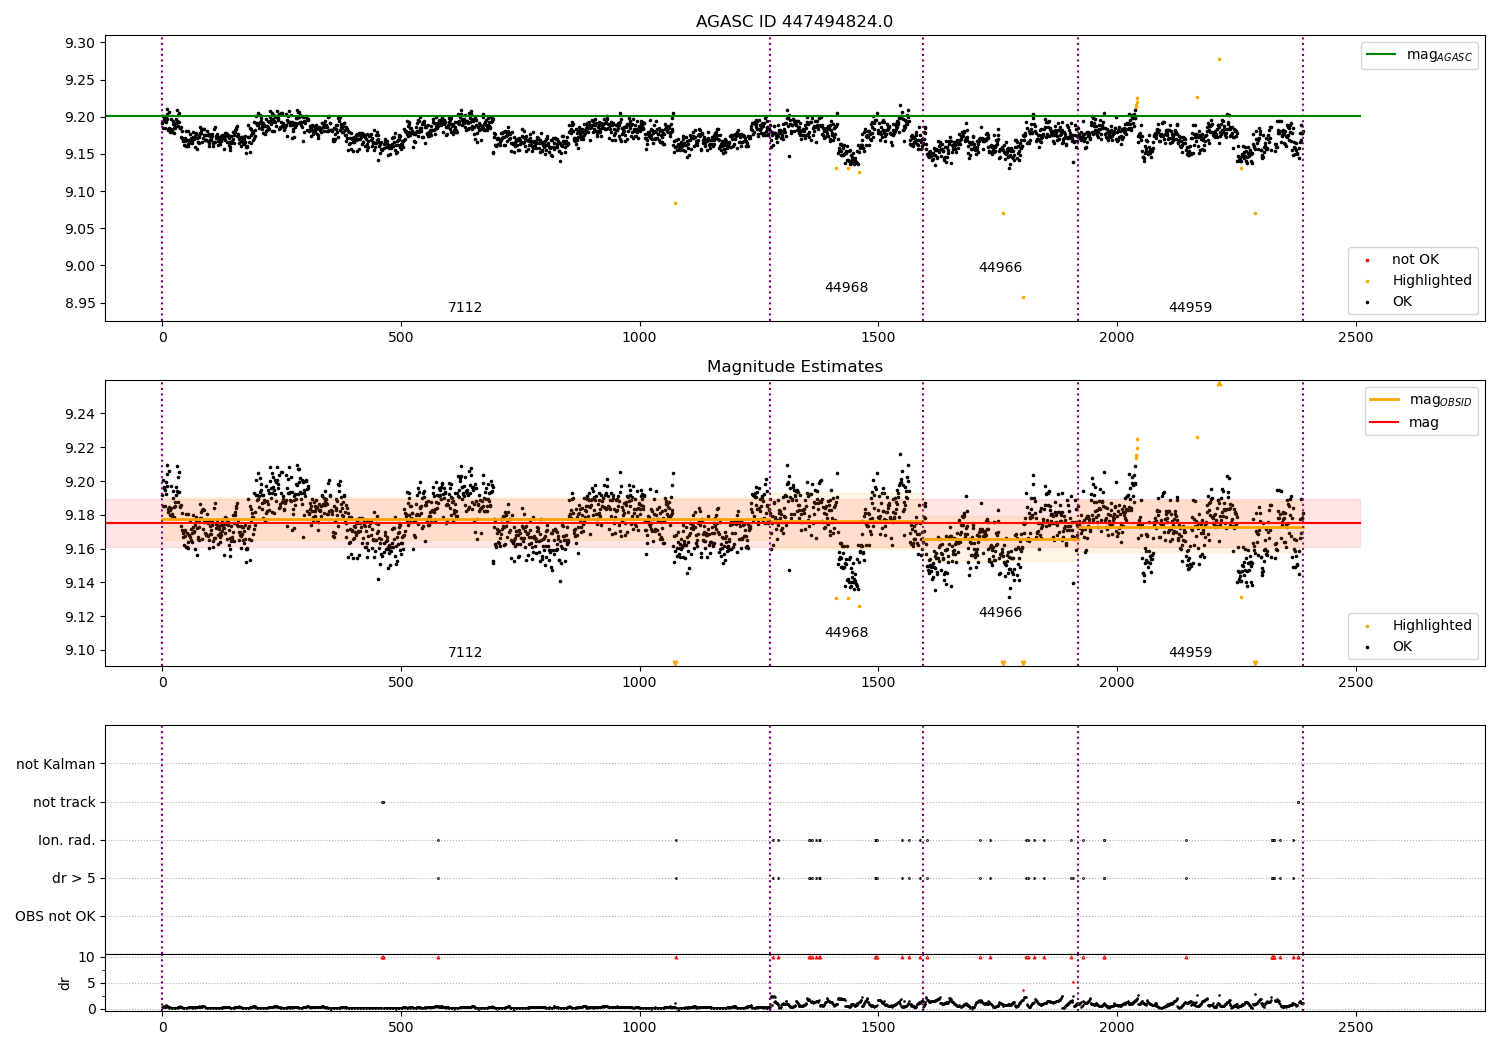This screenshot has width=1500, height=1050.
Task: Click the 10 tick on the dr axis
Action: (x=87, y=958)
